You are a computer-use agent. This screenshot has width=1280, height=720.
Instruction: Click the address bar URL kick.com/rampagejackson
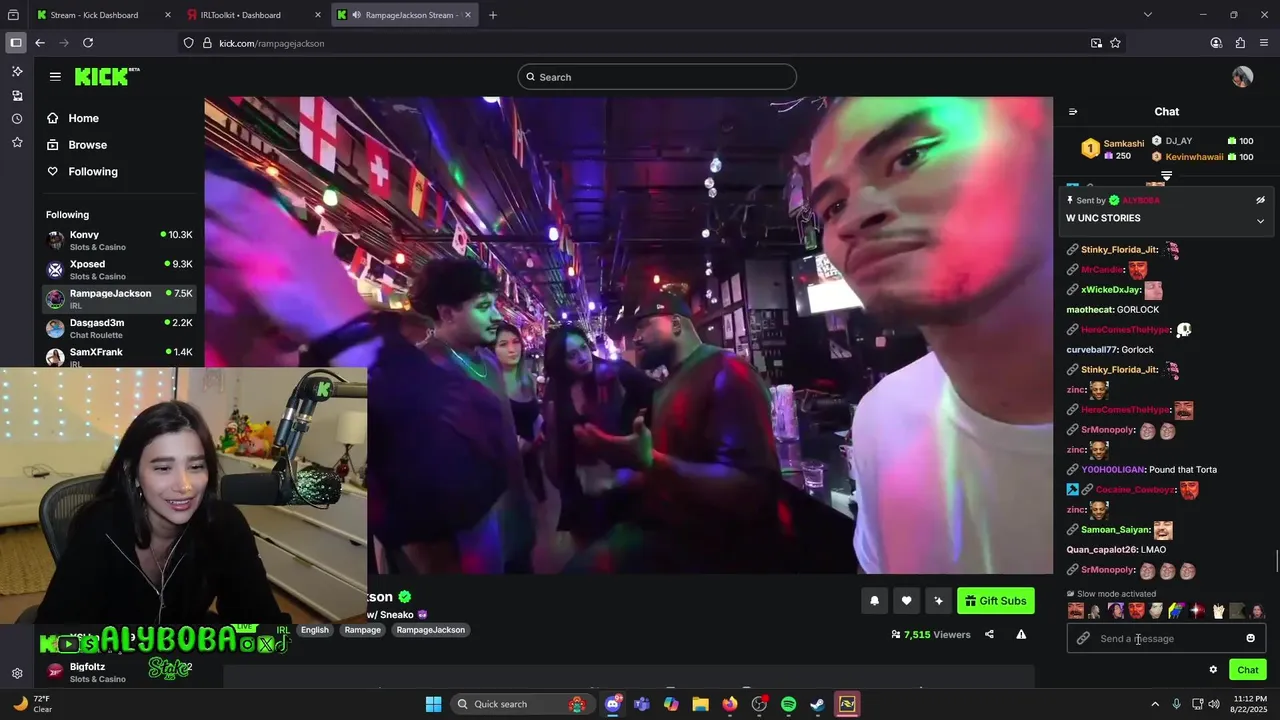tap(272, 43)
